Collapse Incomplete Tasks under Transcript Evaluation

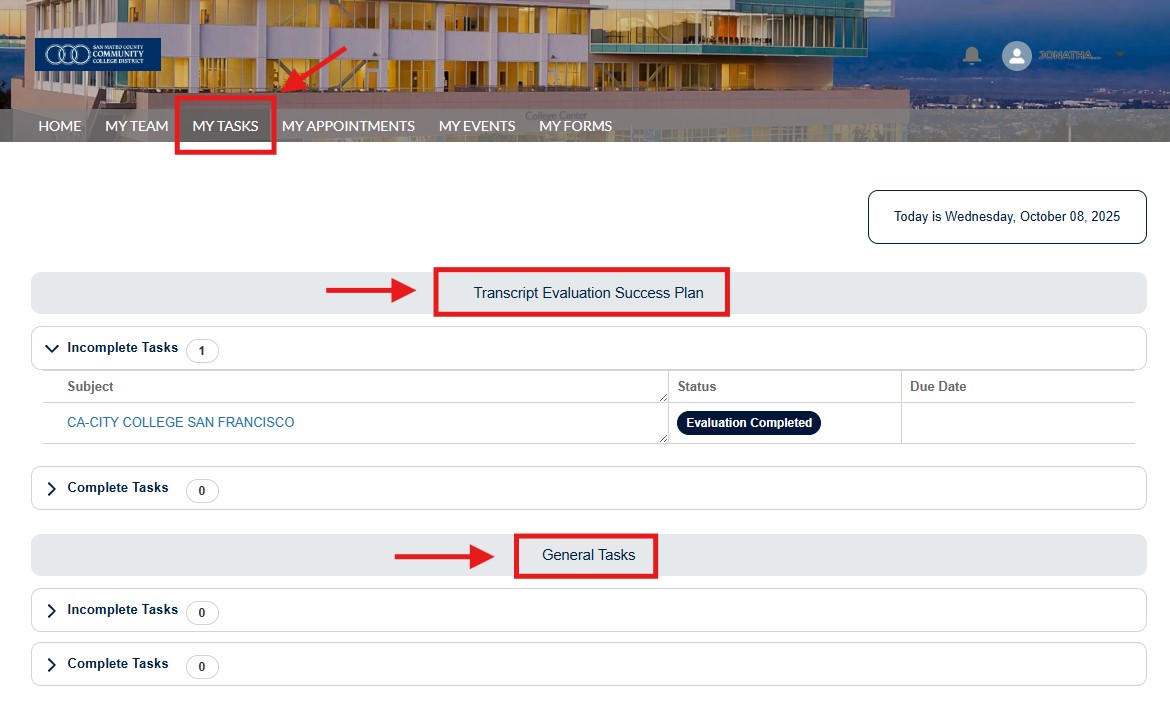(52, 349)
